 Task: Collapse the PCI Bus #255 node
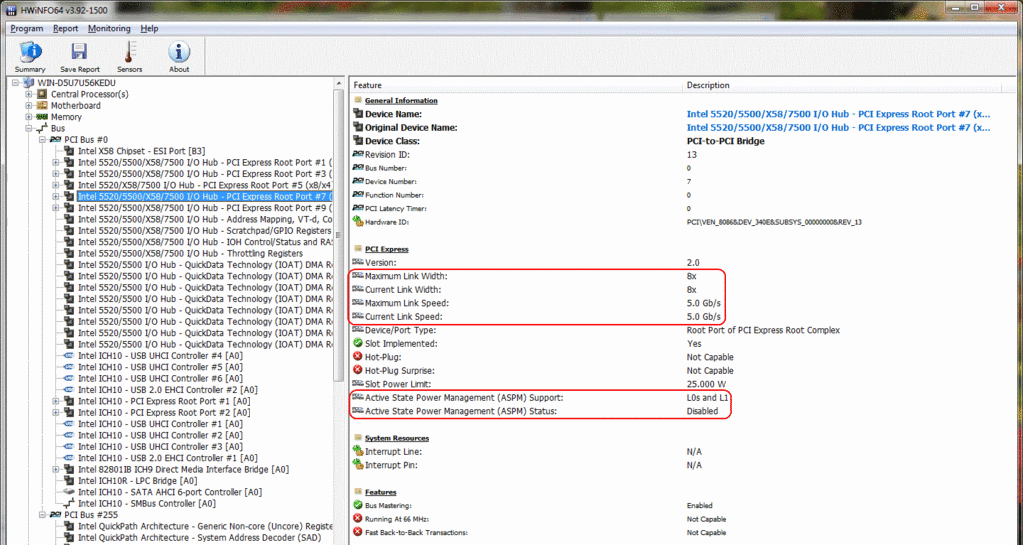[x=43, y=515]
